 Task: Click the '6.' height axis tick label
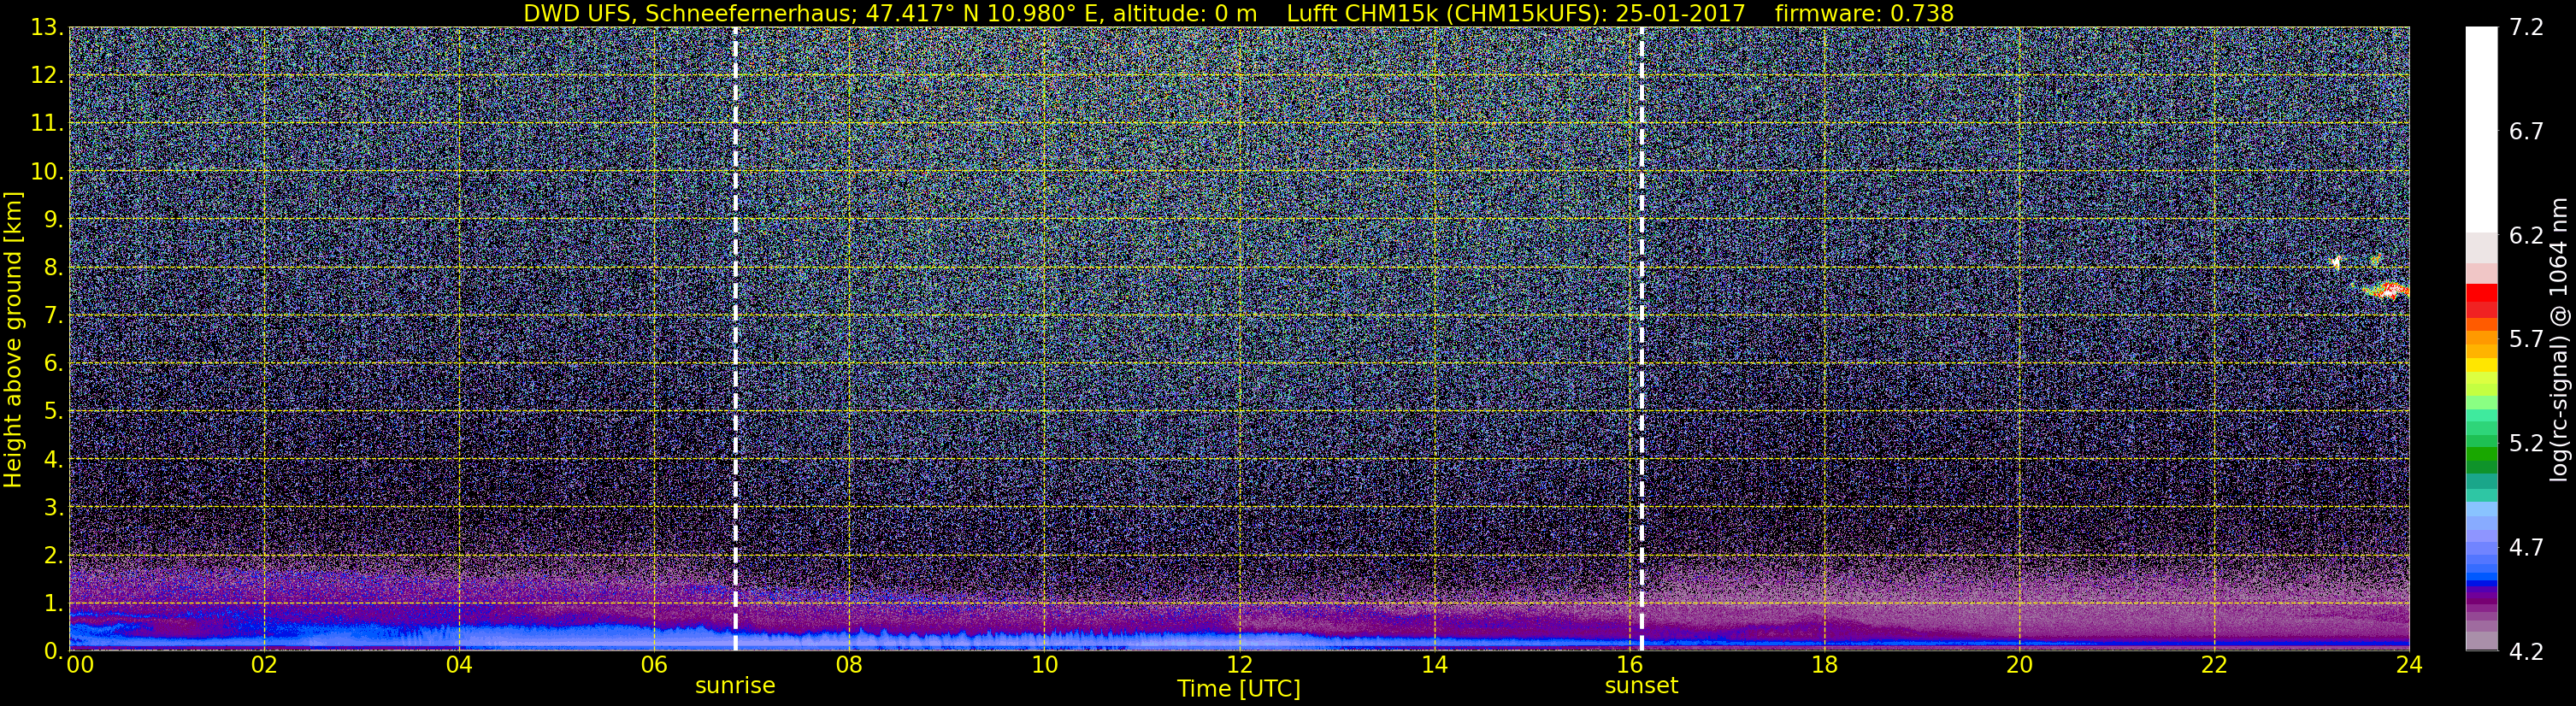54,364
